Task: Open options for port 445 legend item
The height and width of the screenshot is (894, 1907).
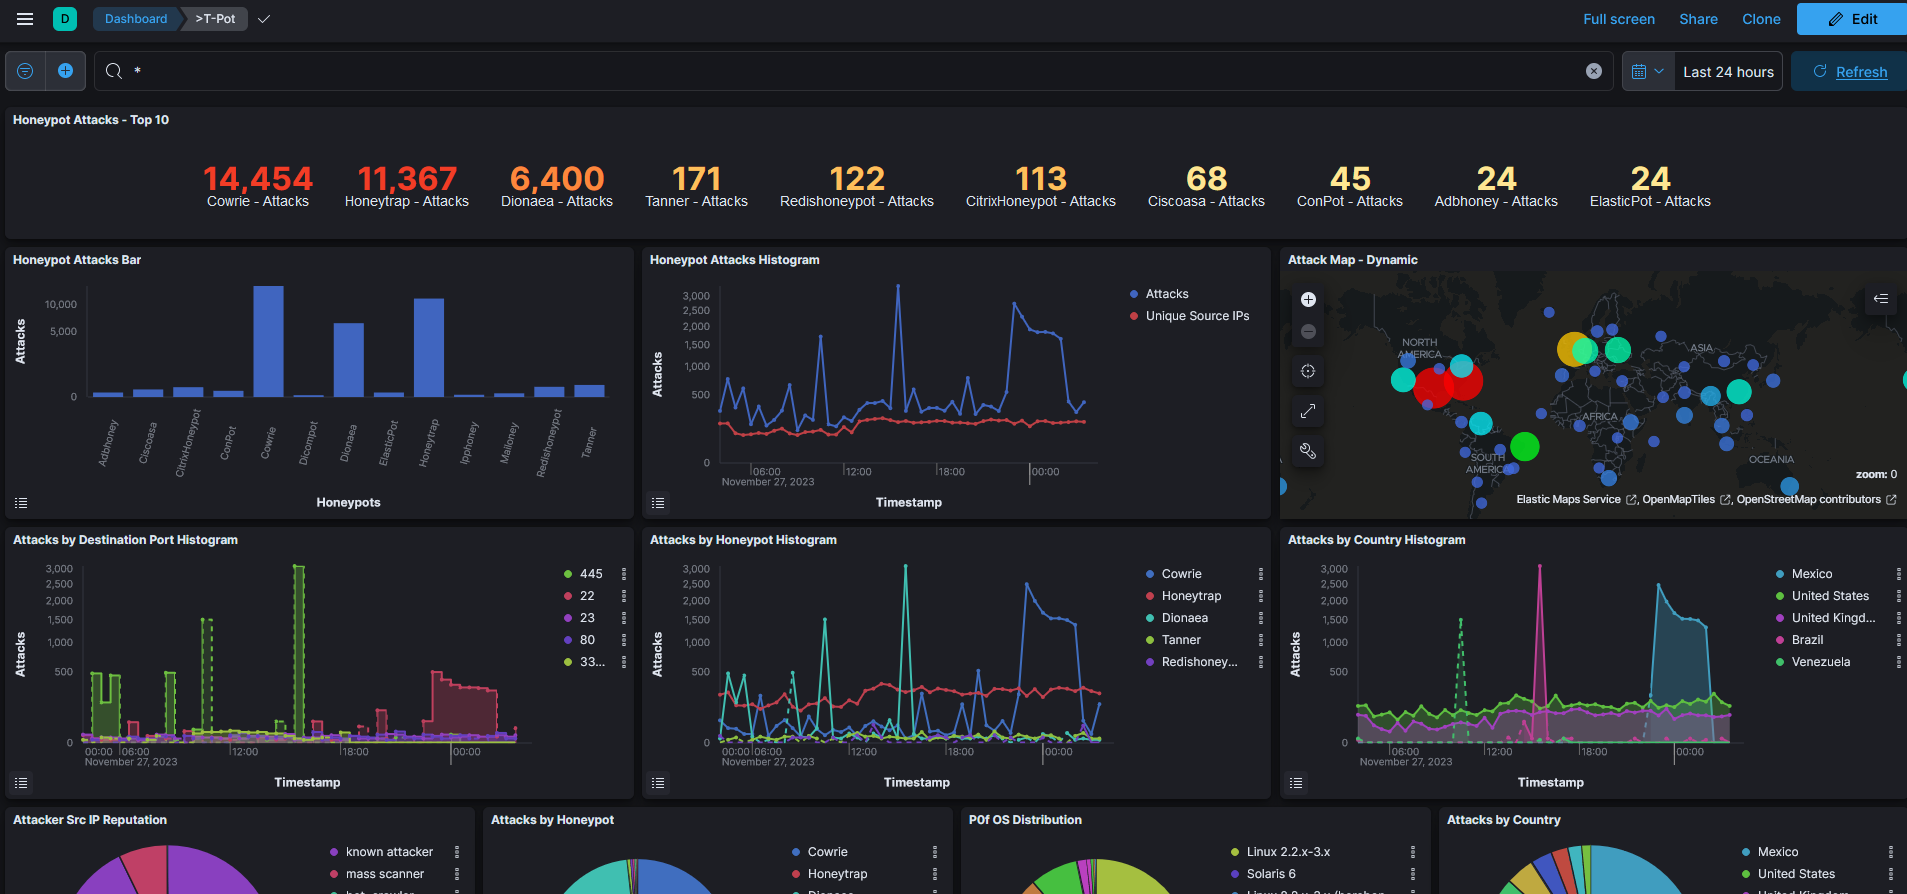Action: coord(624,574)
